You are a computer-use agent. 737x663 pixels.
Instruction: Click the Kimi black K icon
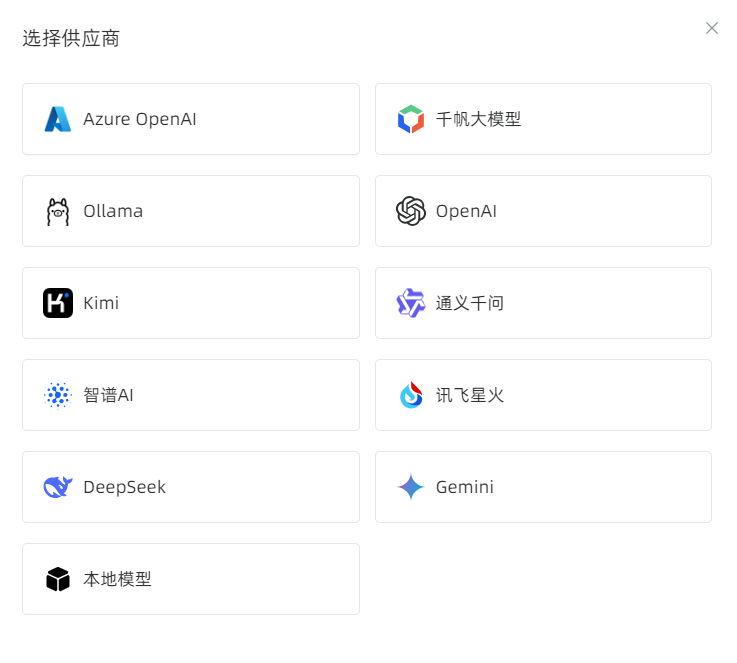click(x=58, y=303)
